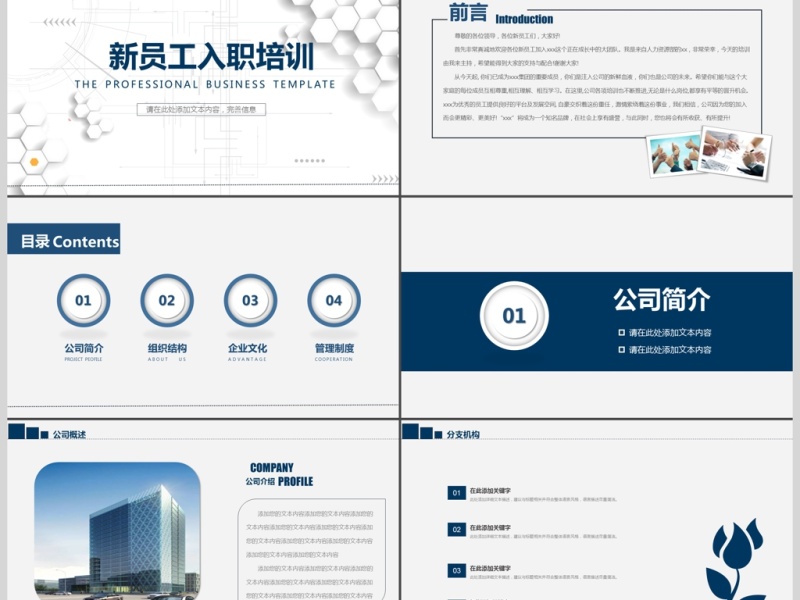Check the first 请在此处添加文本内容 bullet box

621,333
